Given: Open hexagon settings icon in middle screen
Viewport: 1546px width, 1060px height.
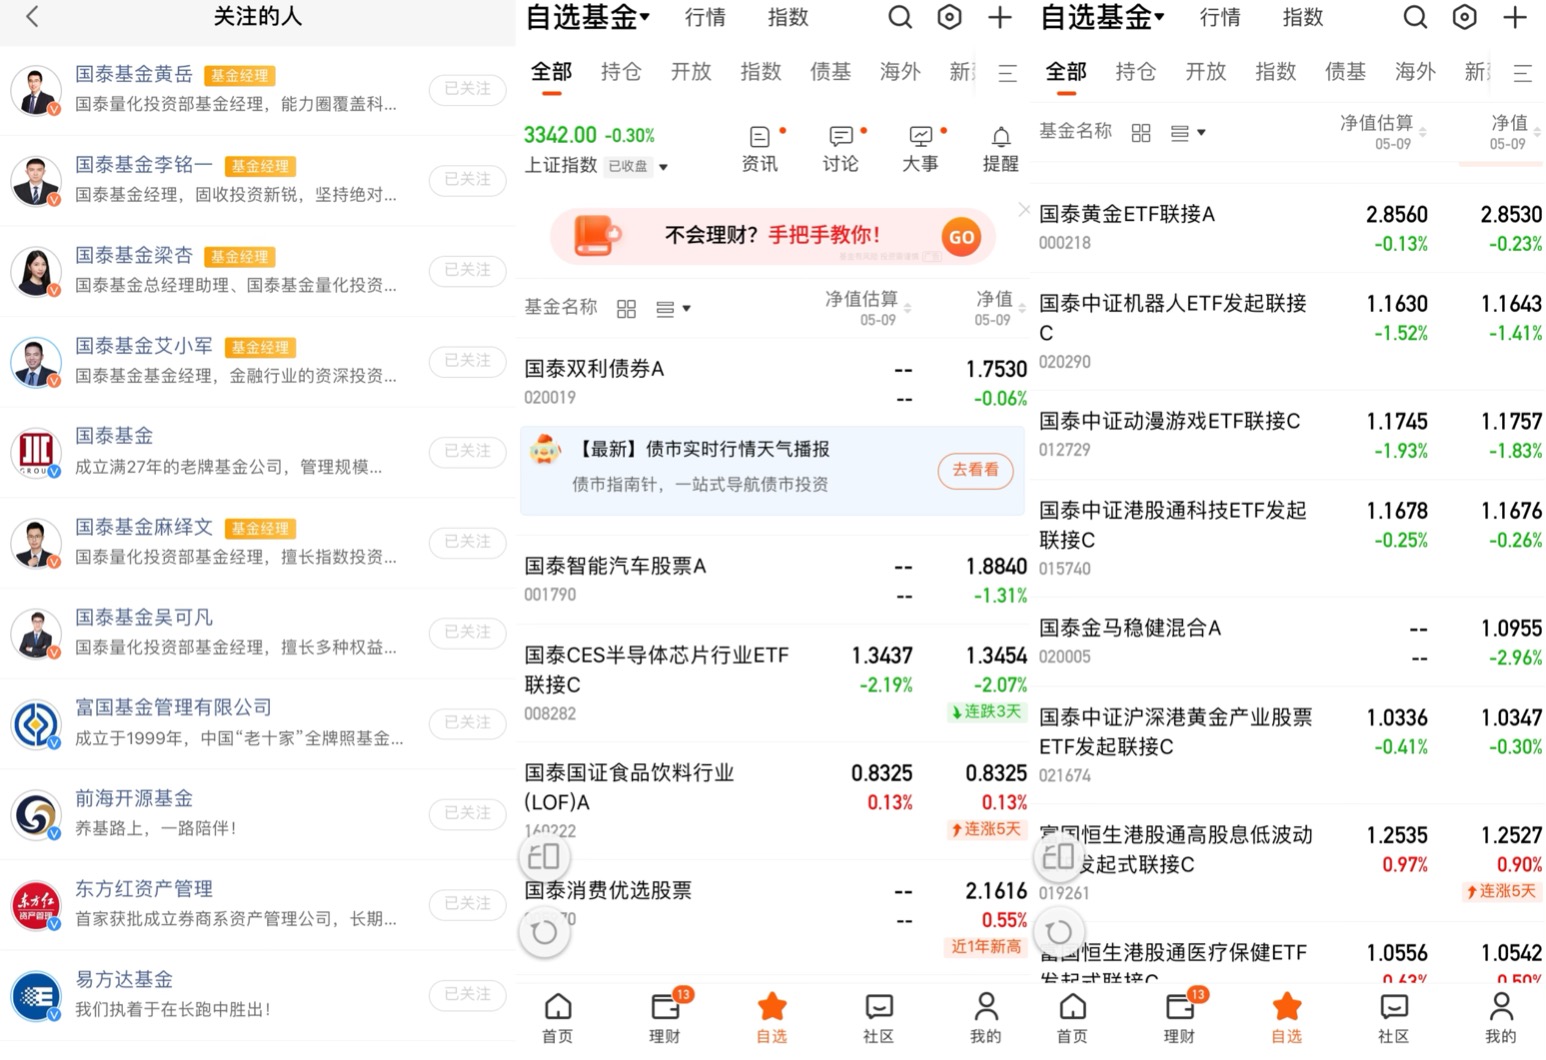Looking at the screenshot, I should click(949, 17).
